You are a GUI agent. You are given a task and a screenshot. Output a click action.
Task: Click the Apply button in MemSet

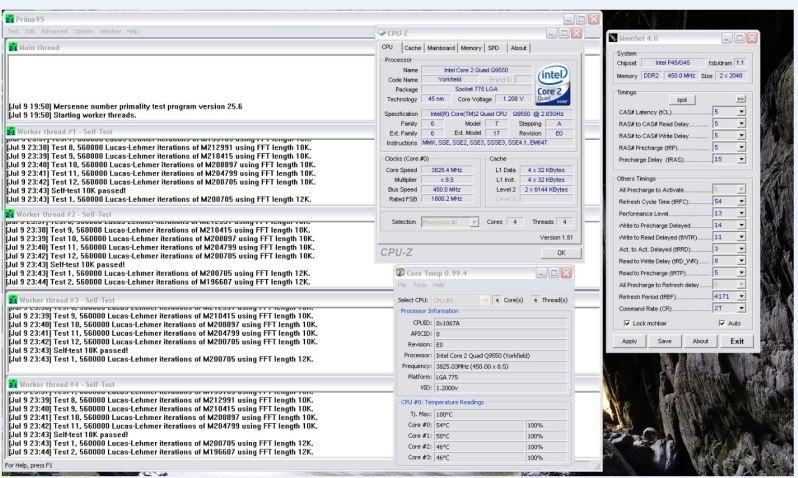pyautogui.click(x=629, y=341)
